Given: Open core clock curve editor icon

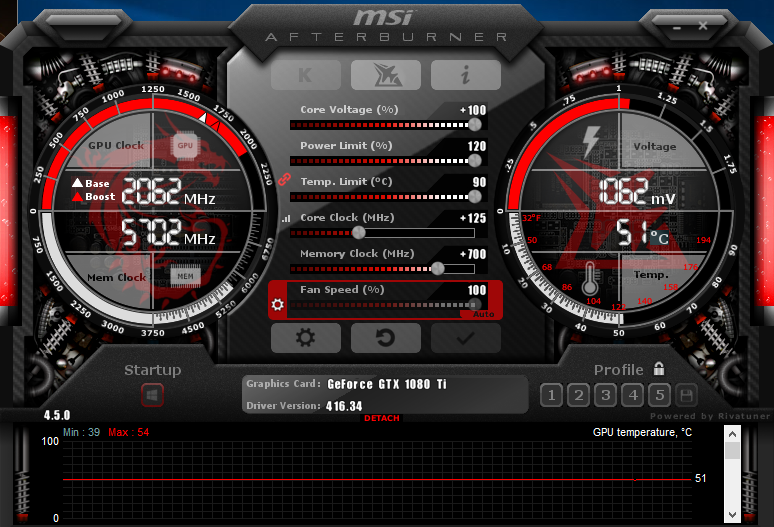Looking at the screenshot, I should click(286, 218).
